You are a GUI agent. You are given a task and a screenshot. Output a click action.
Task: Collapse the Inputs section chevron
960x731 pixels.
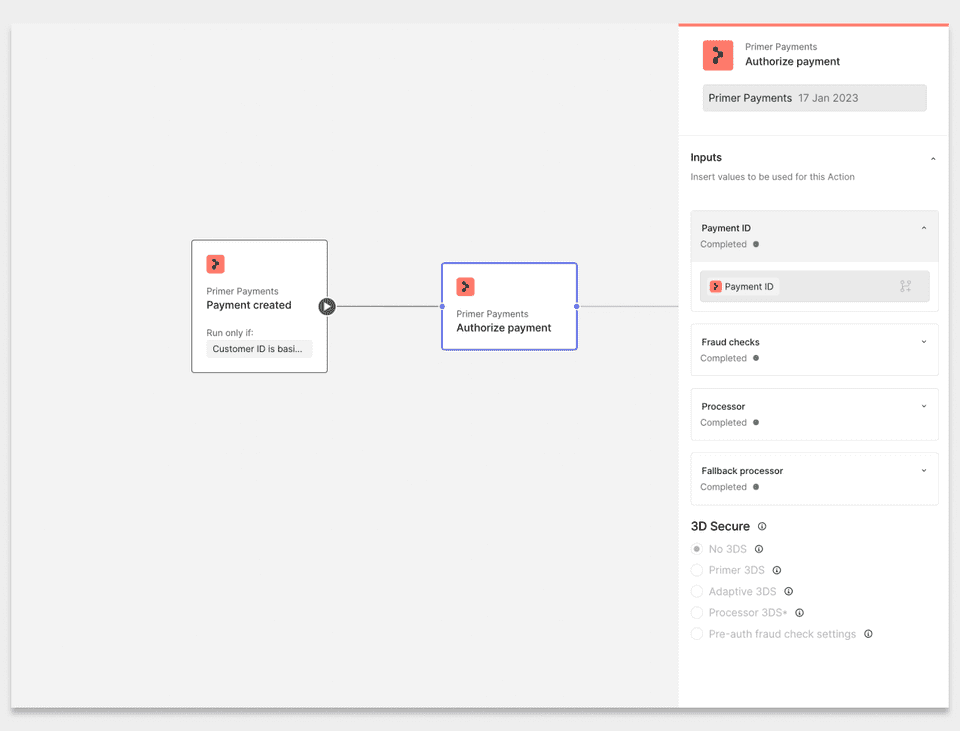point(933,159)
